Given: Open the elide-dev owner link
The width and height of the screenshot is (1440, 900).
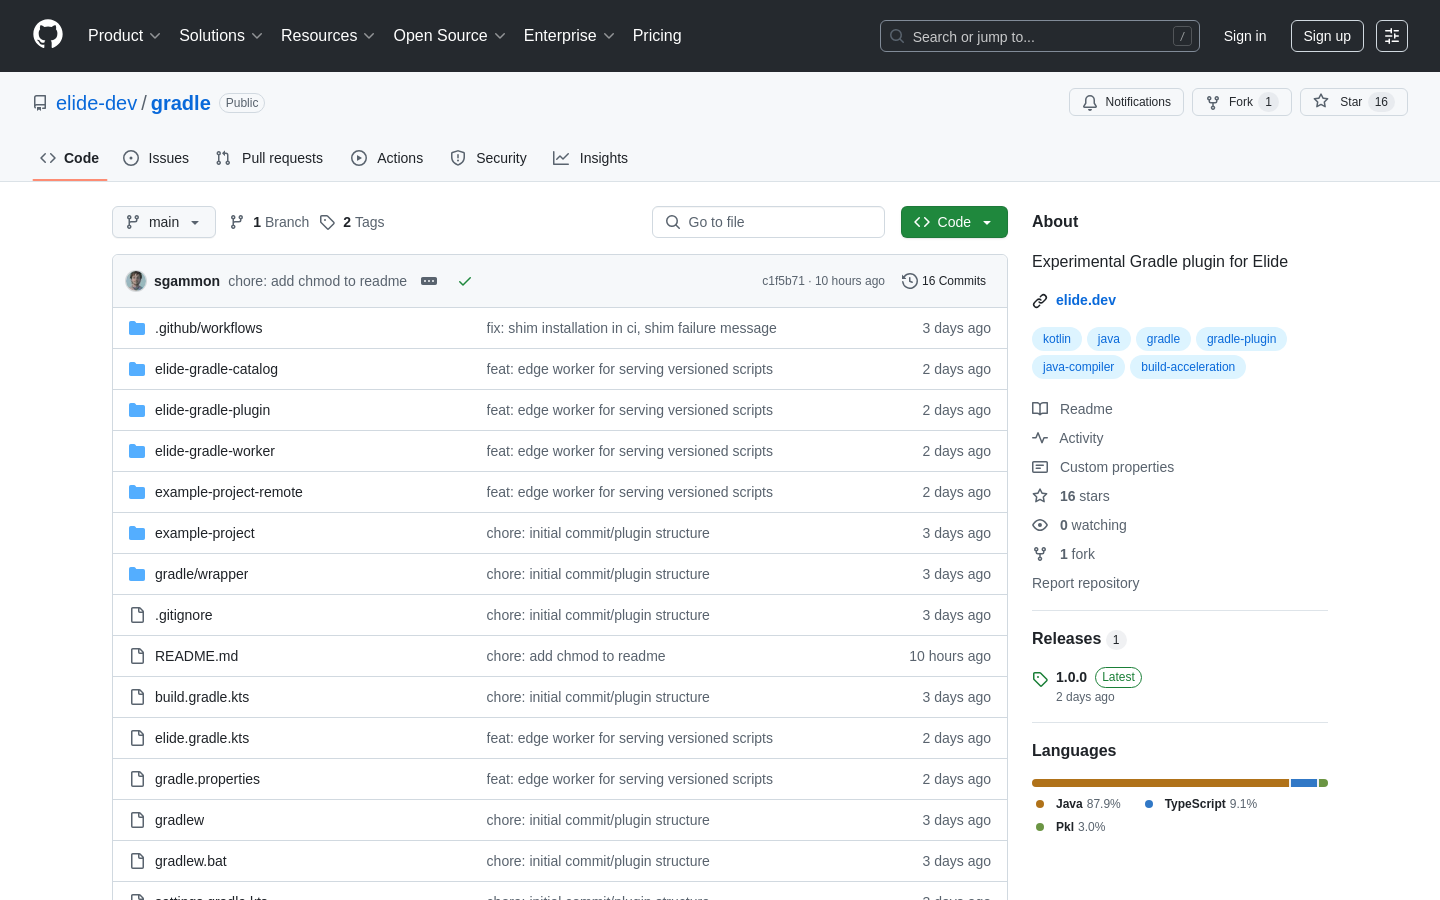Looking at the screenshot, I should coord(96,103).
